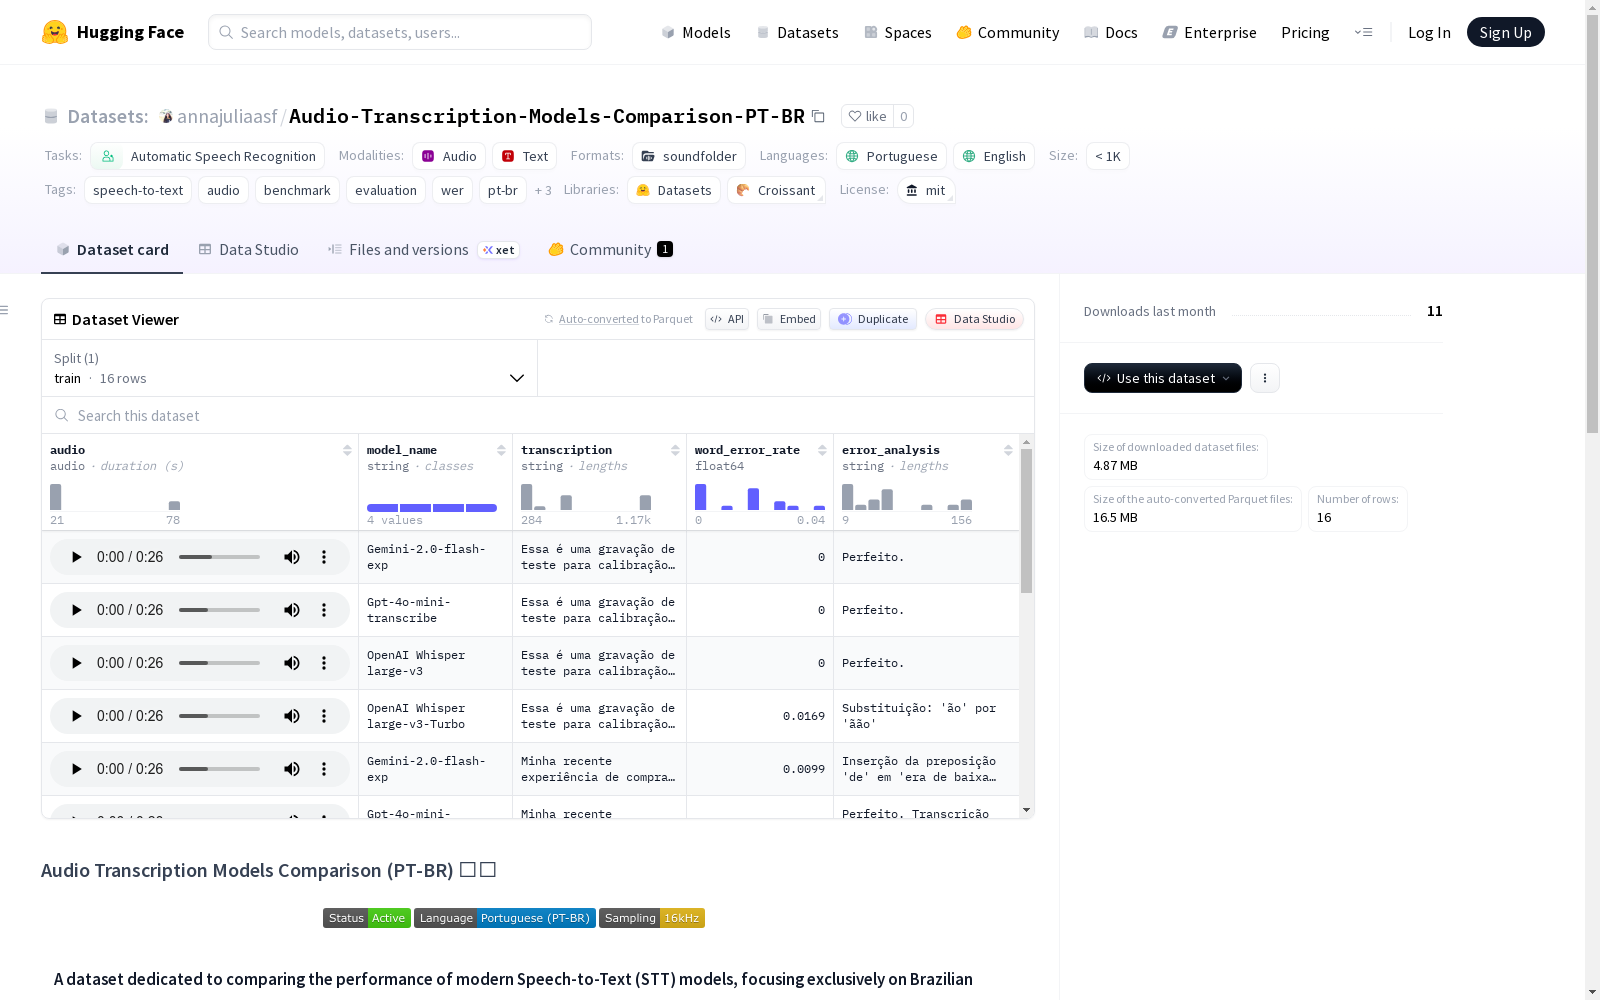Like this dataset
Viewport: 1600px width, 1000px height.
(867, 116)
